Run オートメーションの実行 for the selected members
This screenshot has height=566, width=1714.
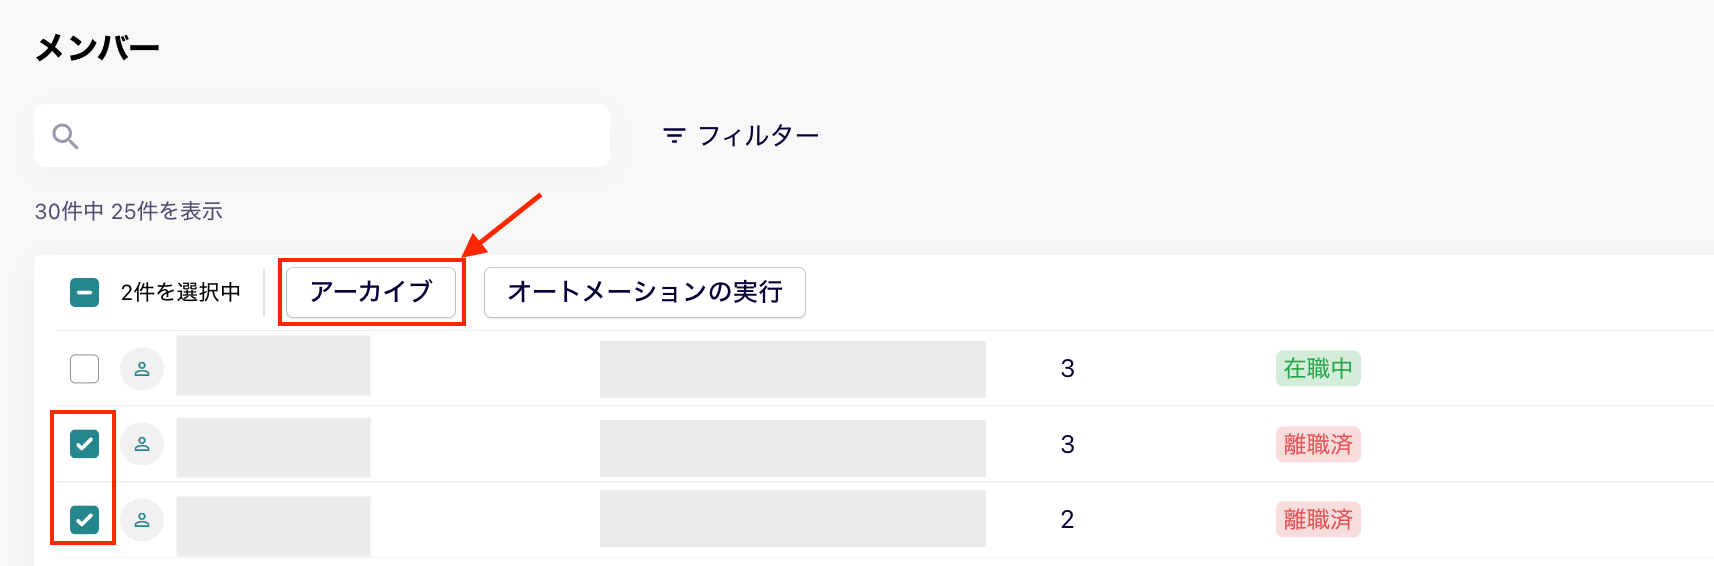coord(645,292)
